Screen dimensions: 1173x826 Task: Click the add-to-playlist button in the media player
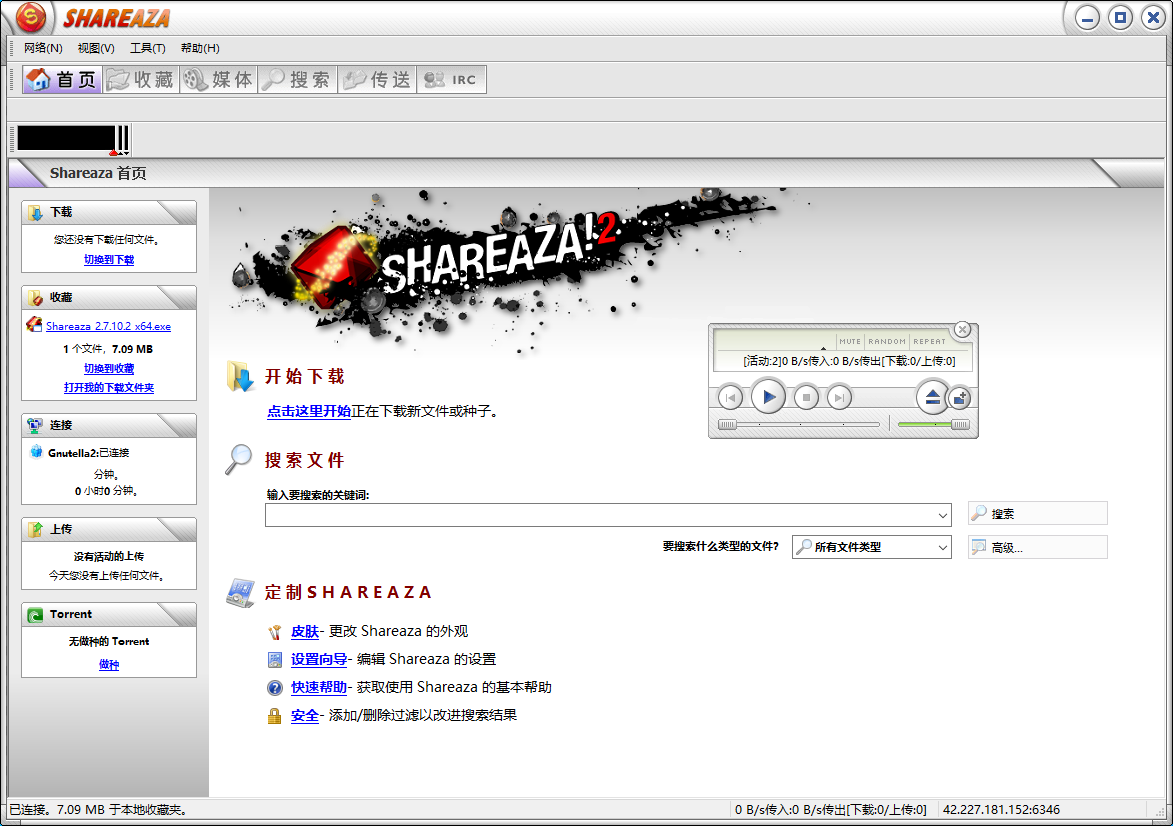960,397
